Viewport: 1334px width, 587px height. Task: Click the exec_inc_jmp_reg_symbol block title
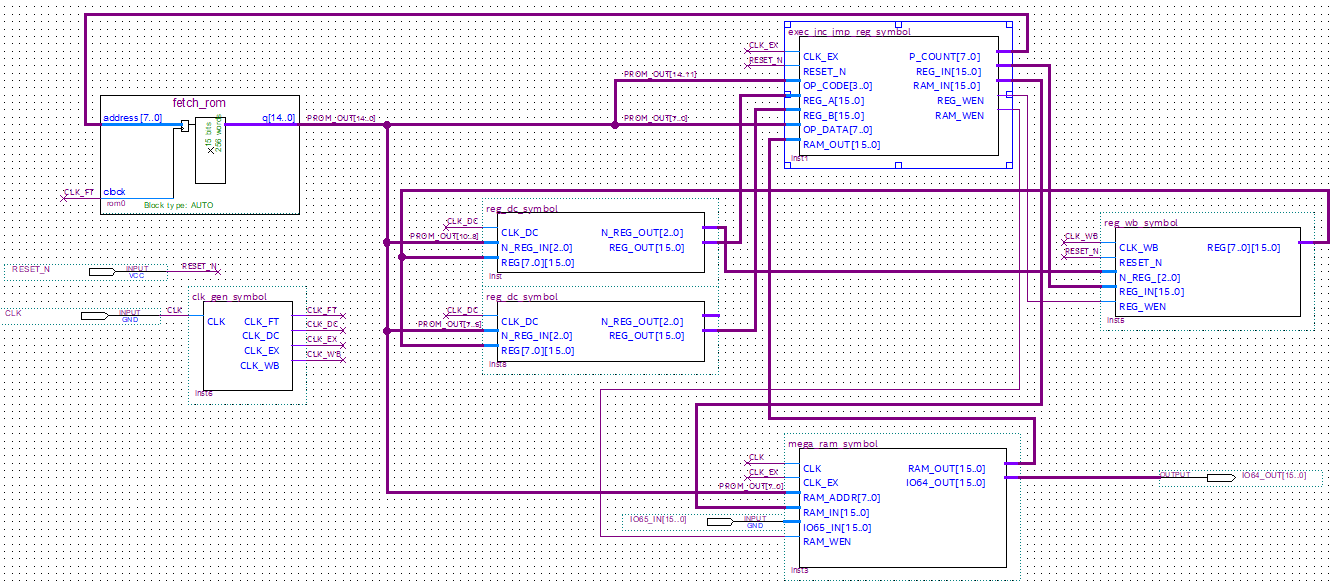pyautogui.click(x=849, y=32)
